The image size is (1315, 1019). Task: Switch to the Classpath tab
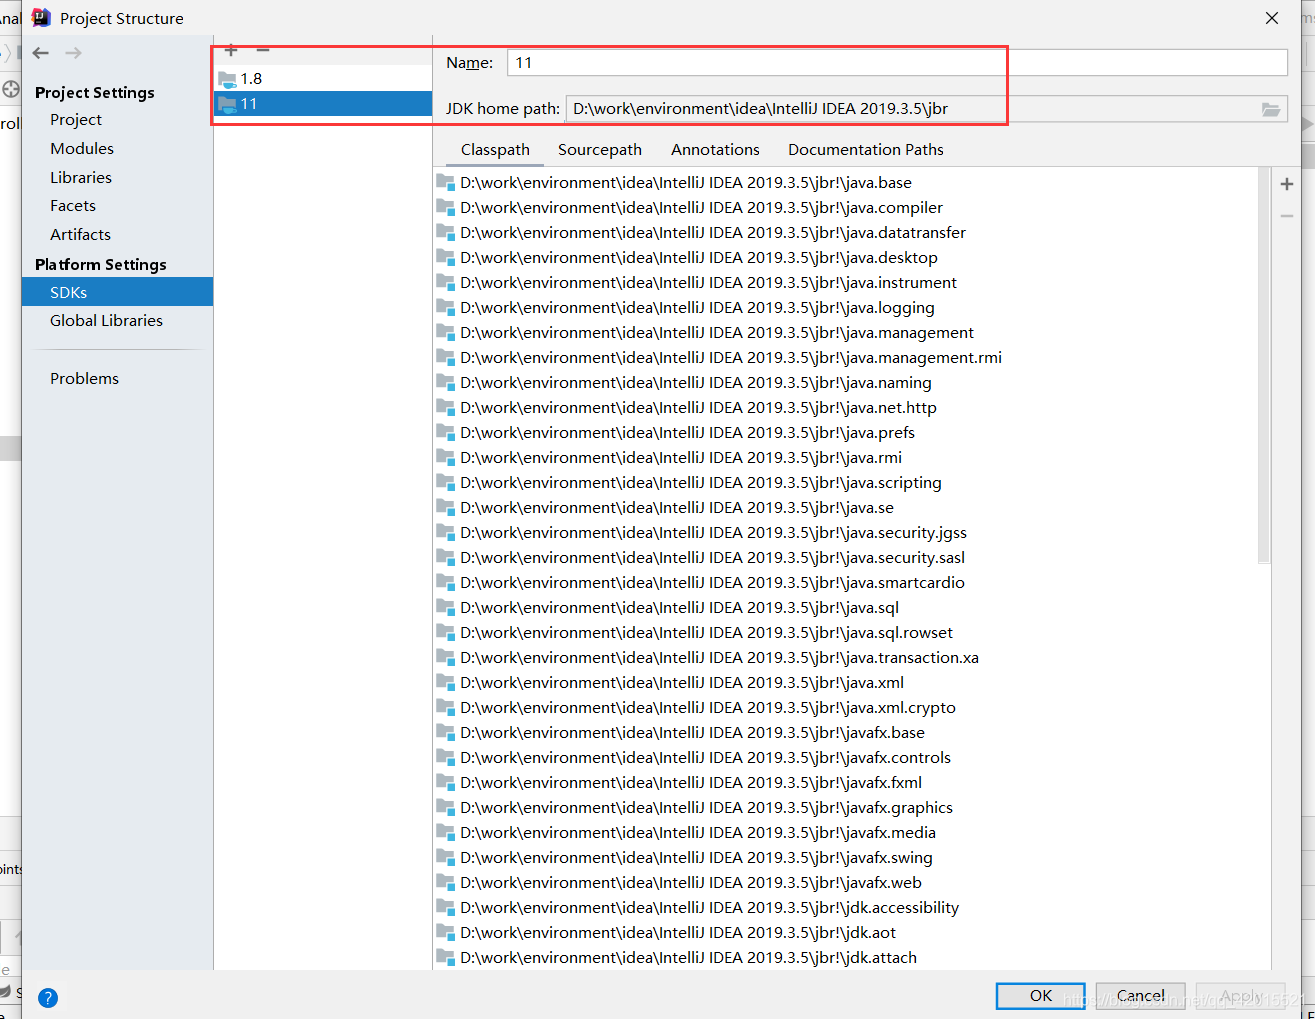(495, 150)
